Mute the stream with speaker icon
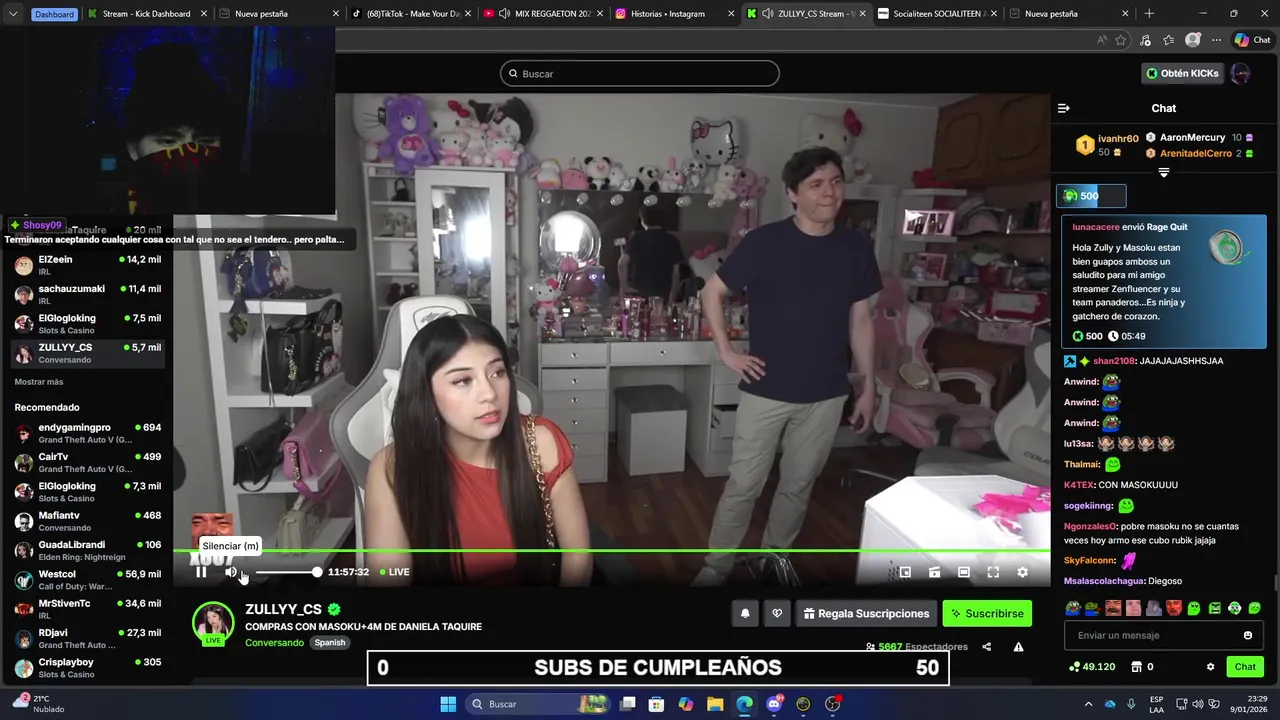This screenshot has width=1280, height=720. [x=231, y=572]
